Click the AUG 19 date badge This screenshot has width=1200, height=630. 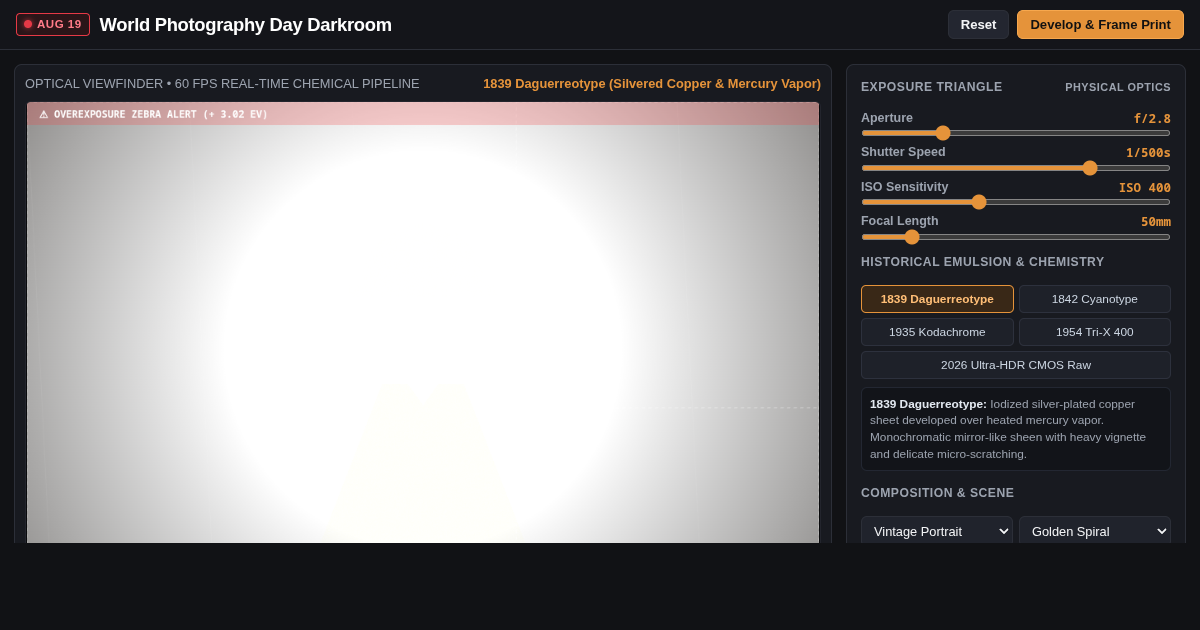[53, 24]
